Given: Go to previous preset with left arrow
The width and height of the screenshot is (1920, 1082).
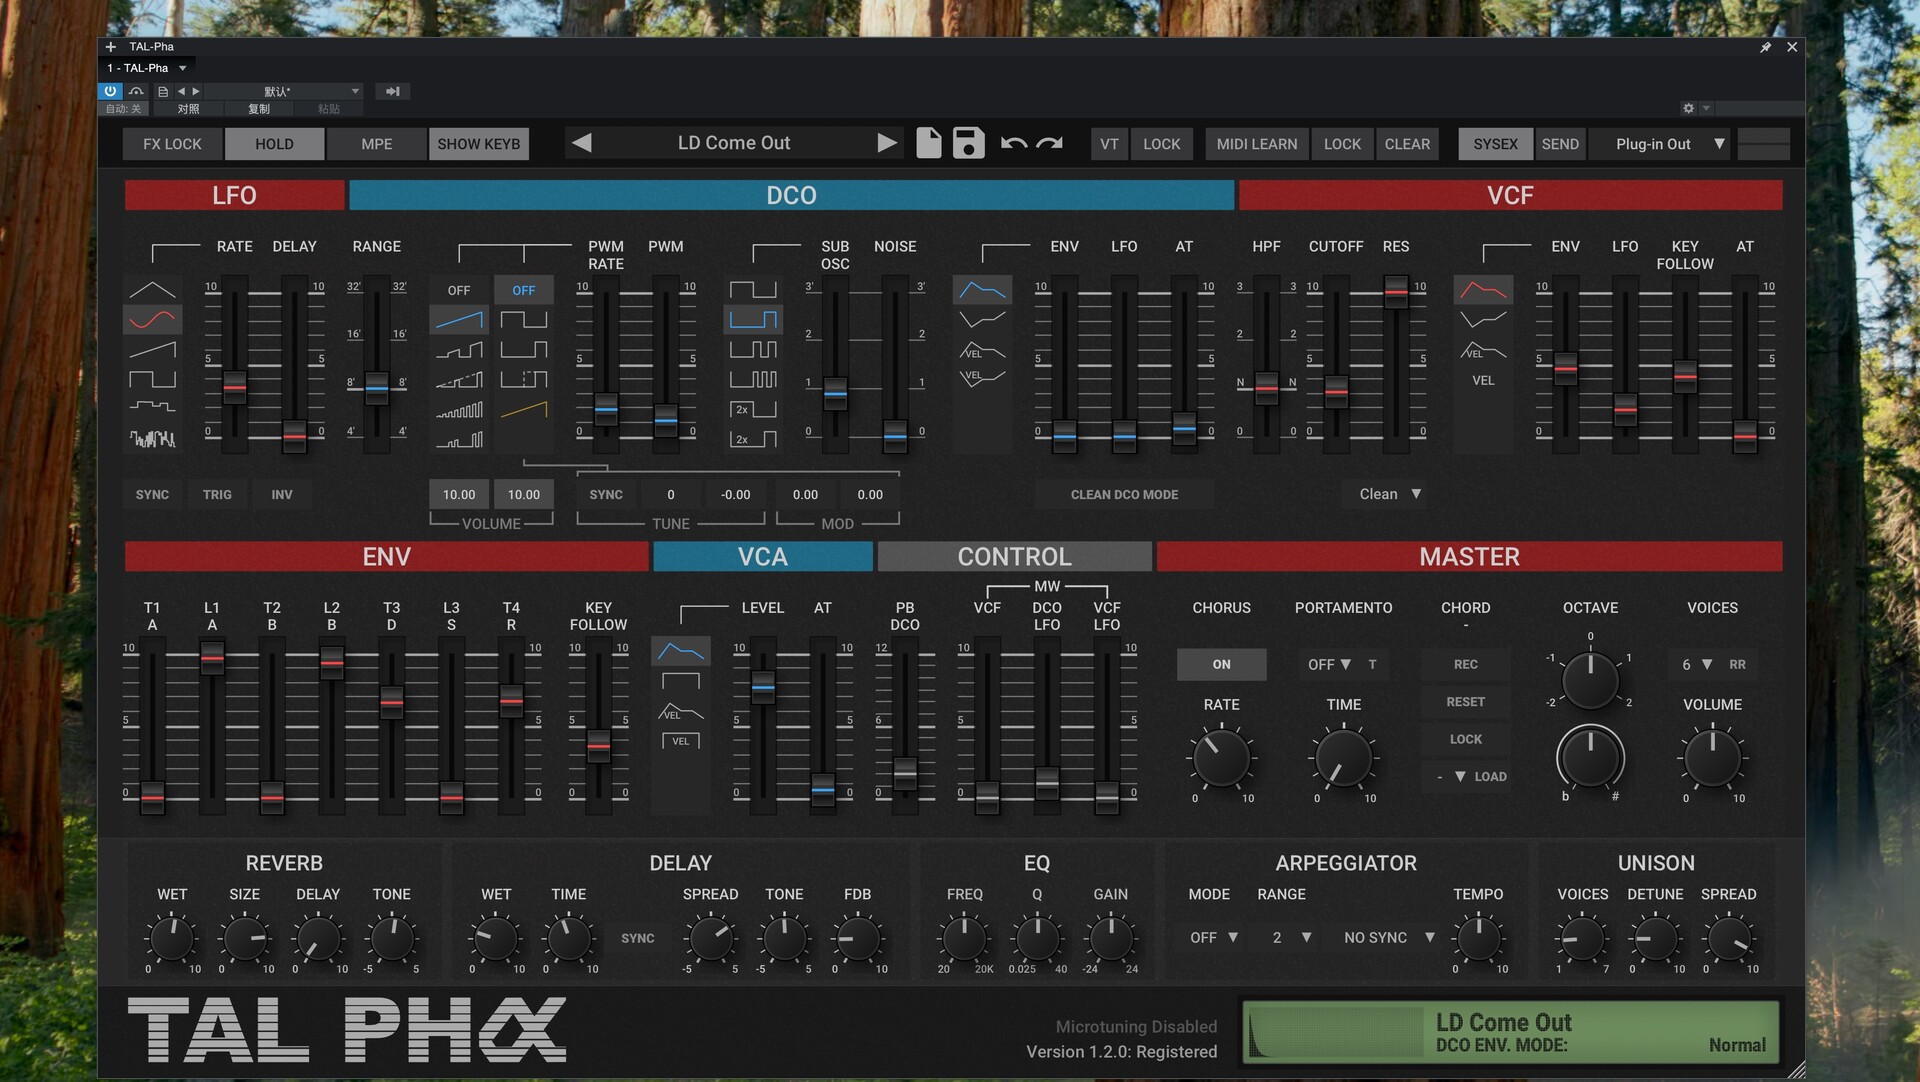Looking at the screenshot, I should 582,143.
